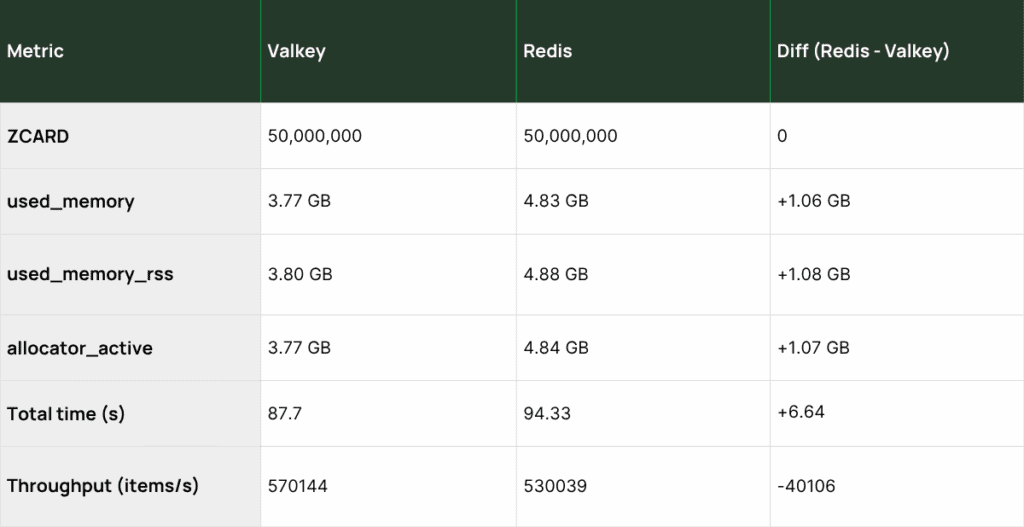Click the used_memory_rss row label
The height and width of the screenshot is (527, 1024).
(90, 274)
